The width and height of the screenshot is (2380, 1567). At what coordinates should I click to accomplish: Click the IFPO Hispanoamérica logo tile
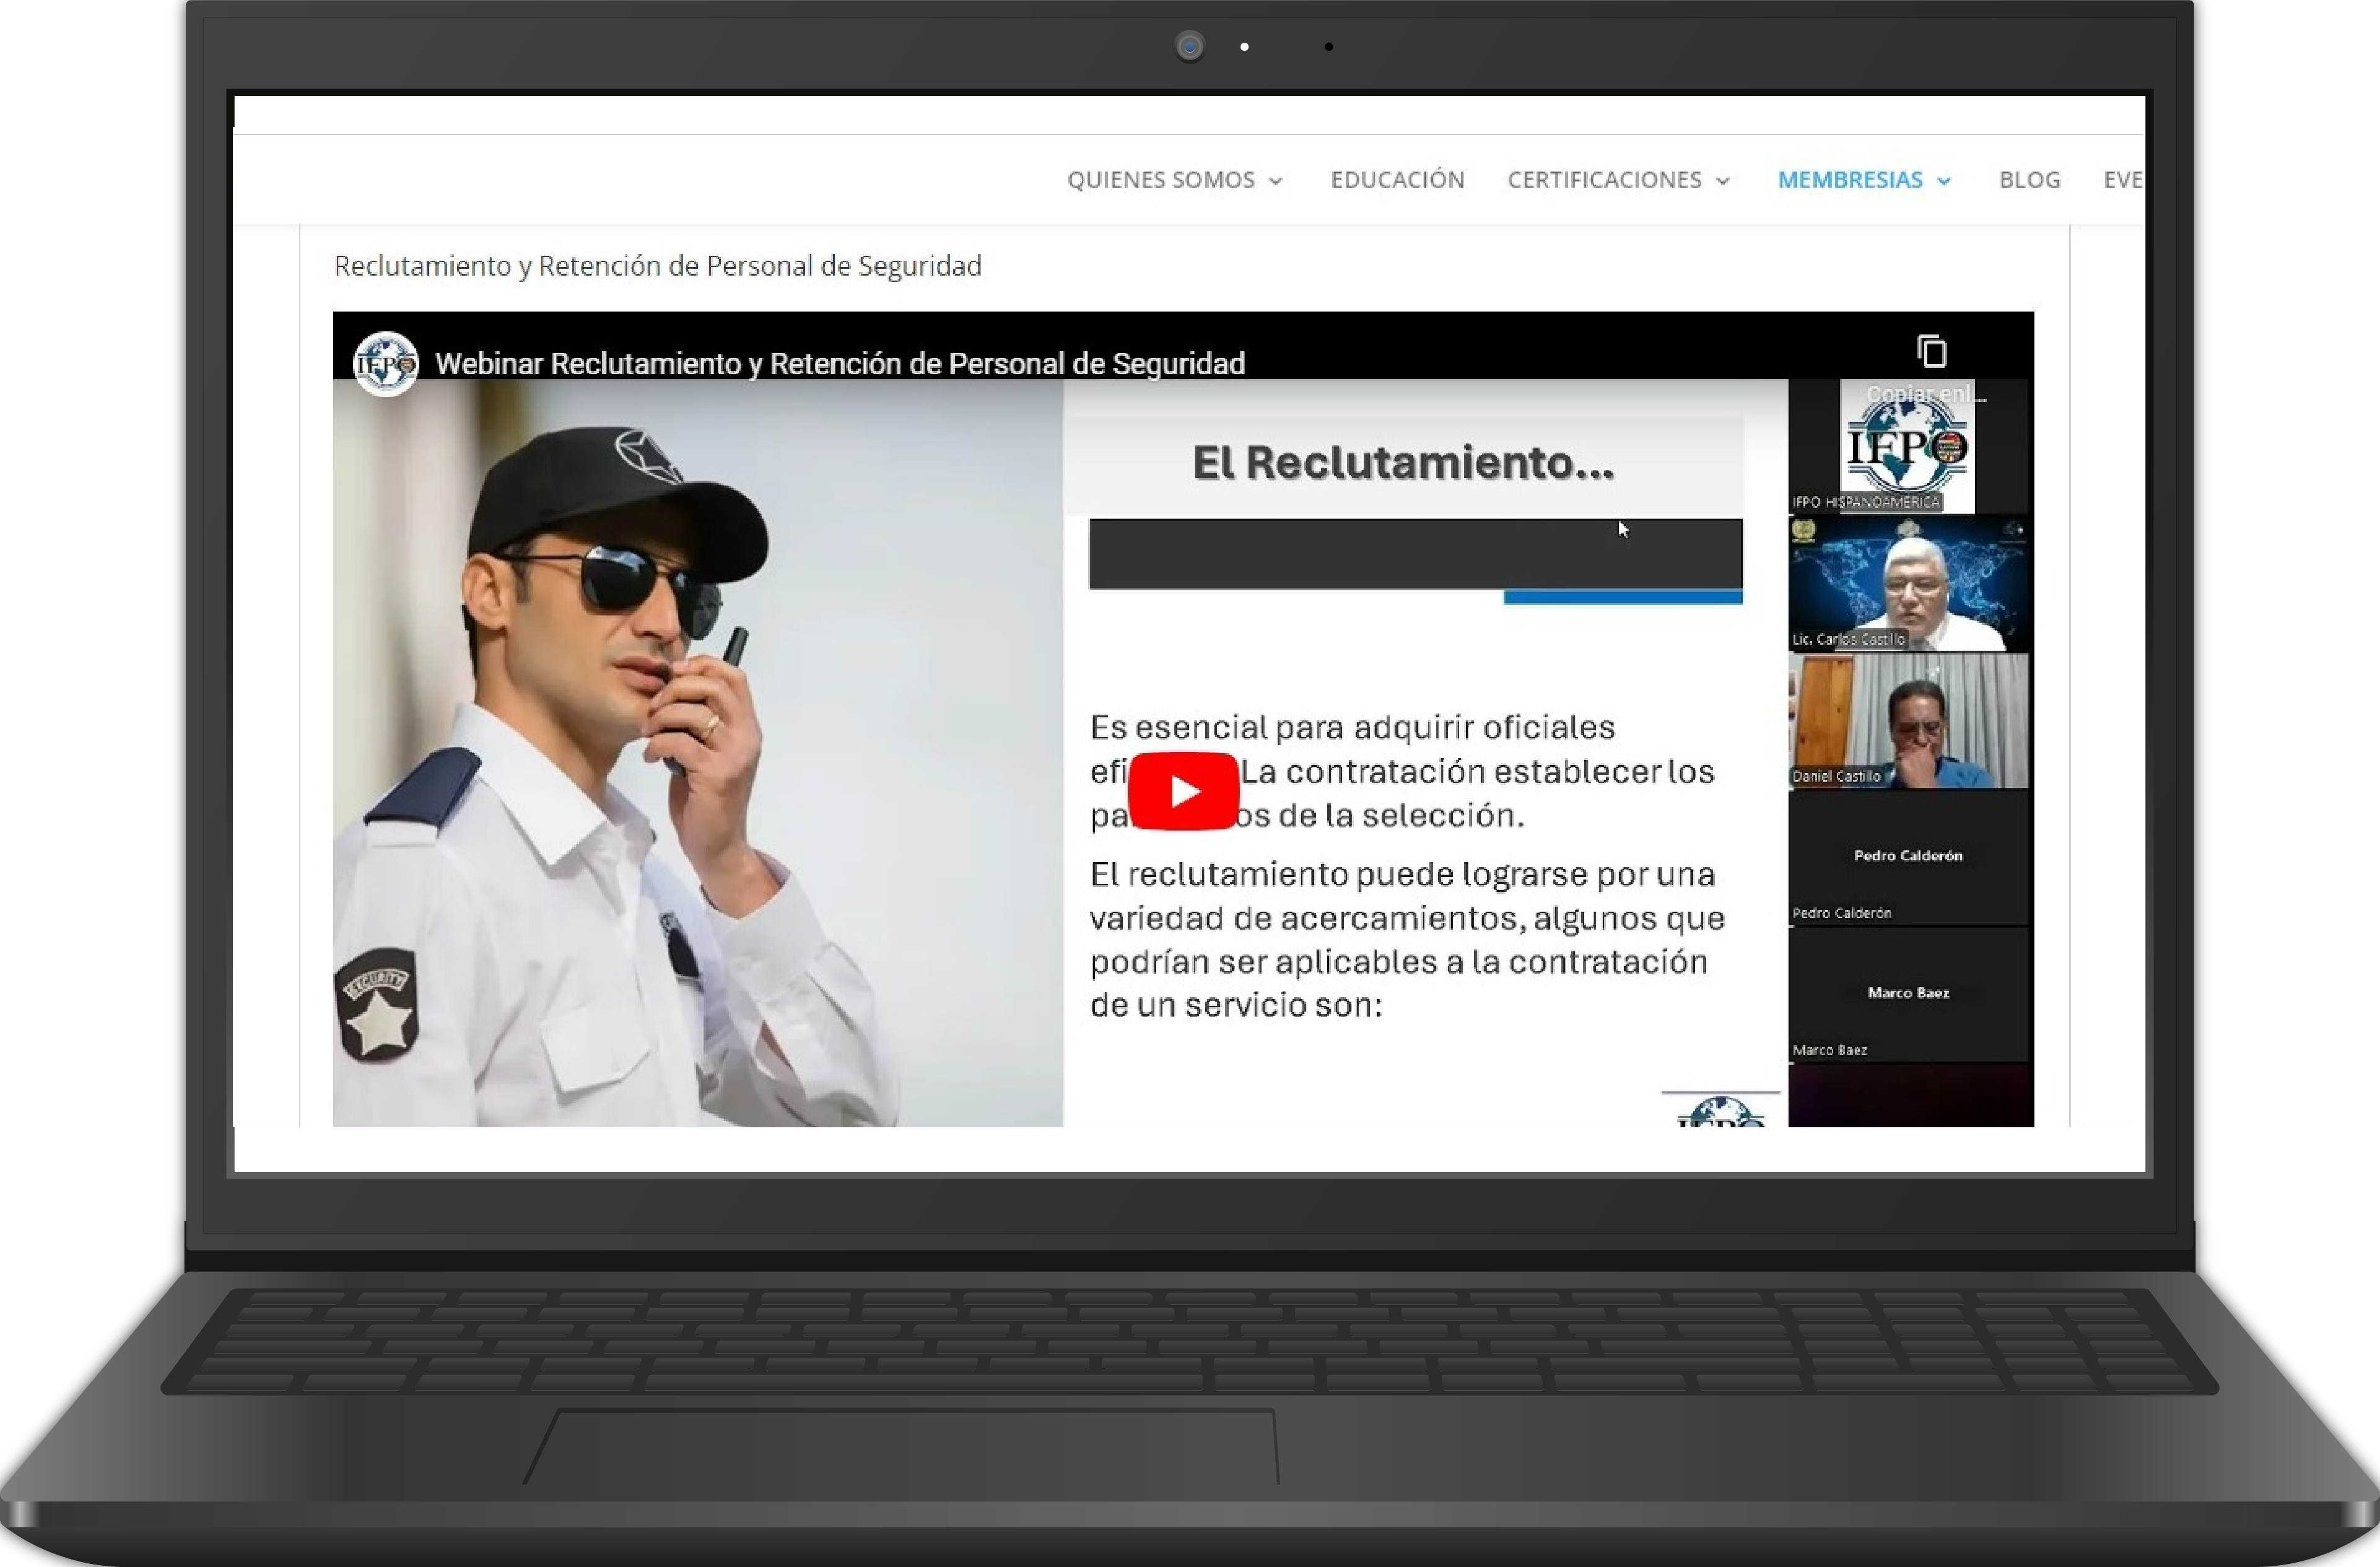coord(1907,447)
